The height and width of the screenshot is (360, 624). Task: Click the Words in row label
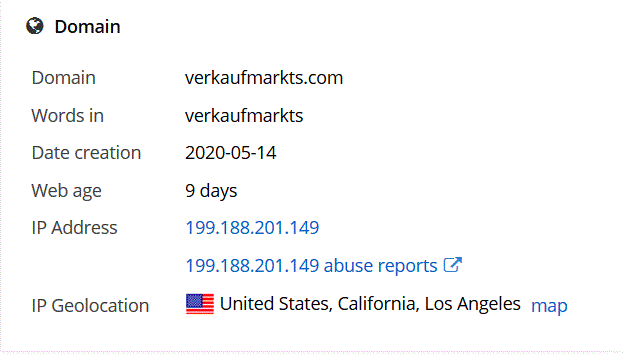pyautogui.click(x=67, y=116)
